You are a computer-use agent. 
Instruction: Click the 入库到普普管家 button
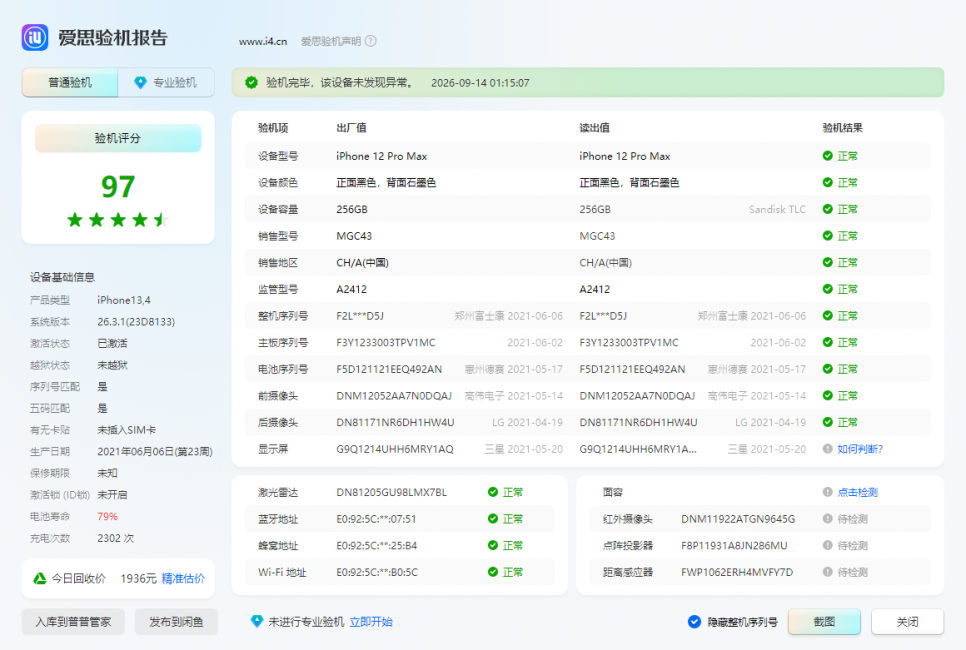pyautogui.click(x=73, y=622)
